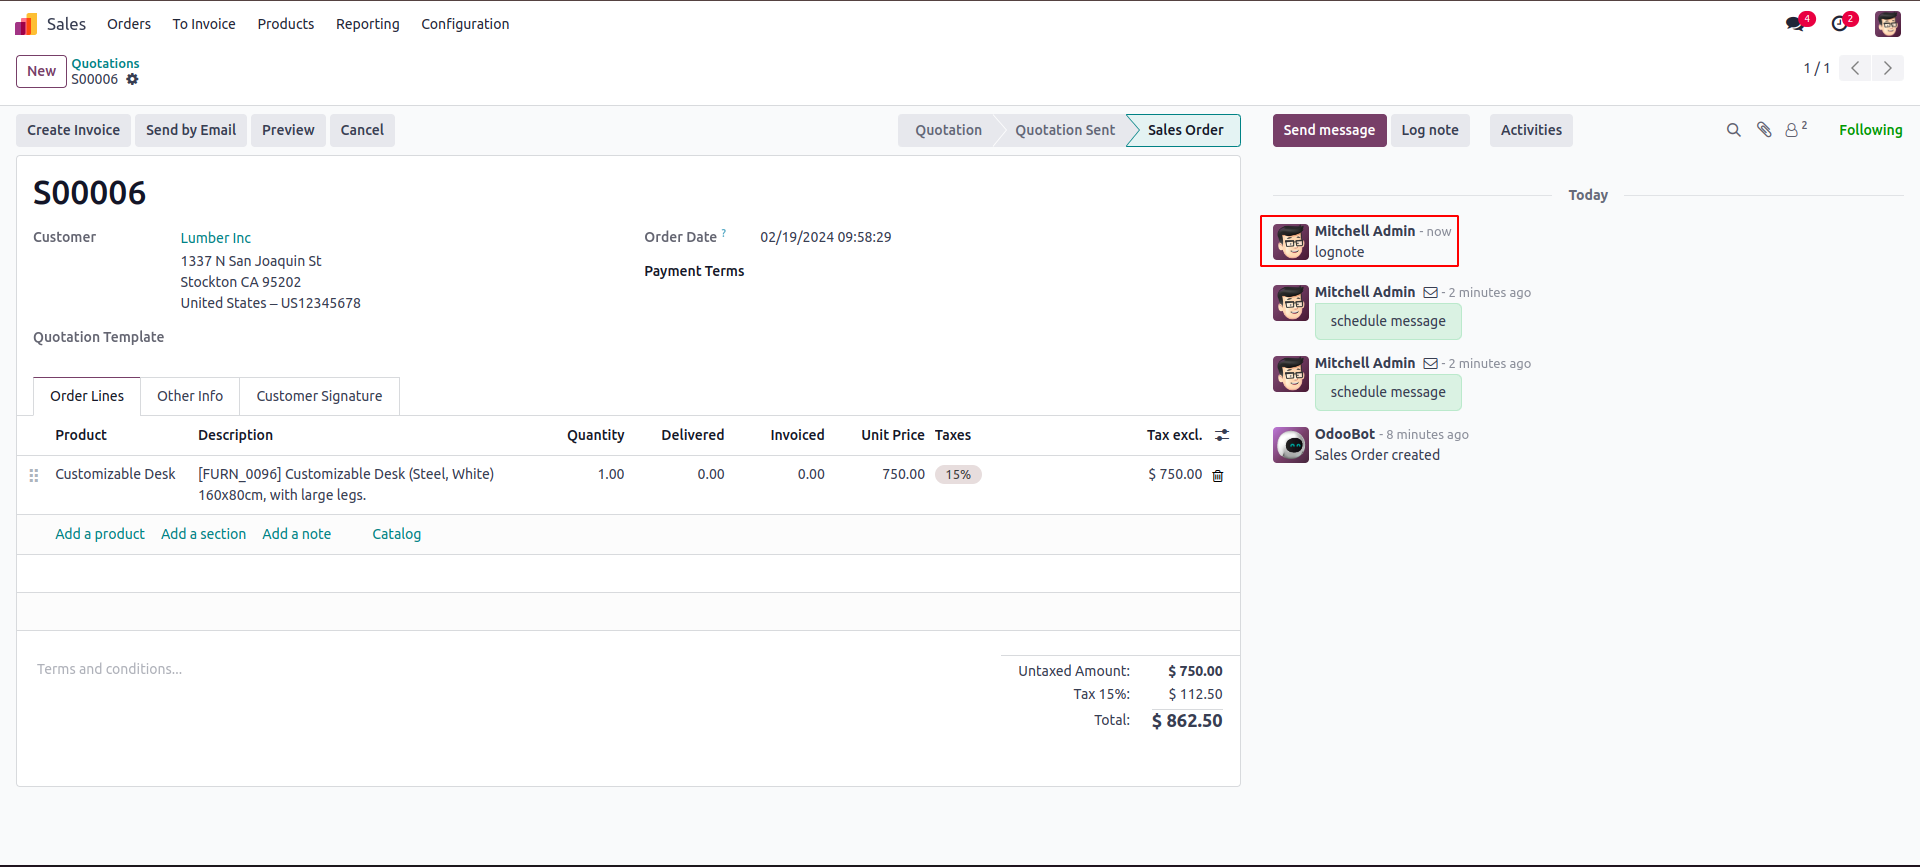Viewport: 1920px width, 867px height.
Task: Cancel the sales order
Action: pos(362,130)
